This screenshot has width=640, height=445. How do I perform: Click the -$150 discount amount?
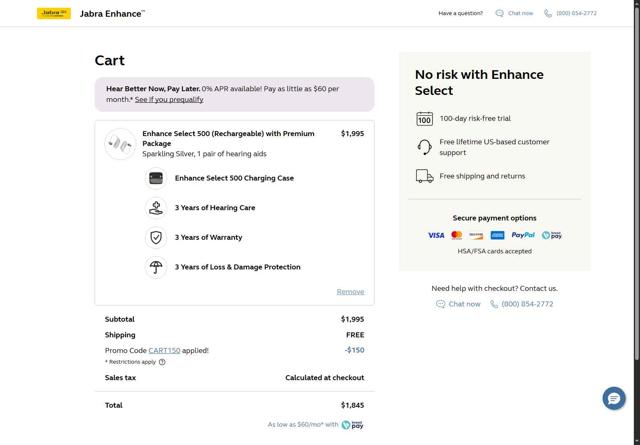point(354,350)
